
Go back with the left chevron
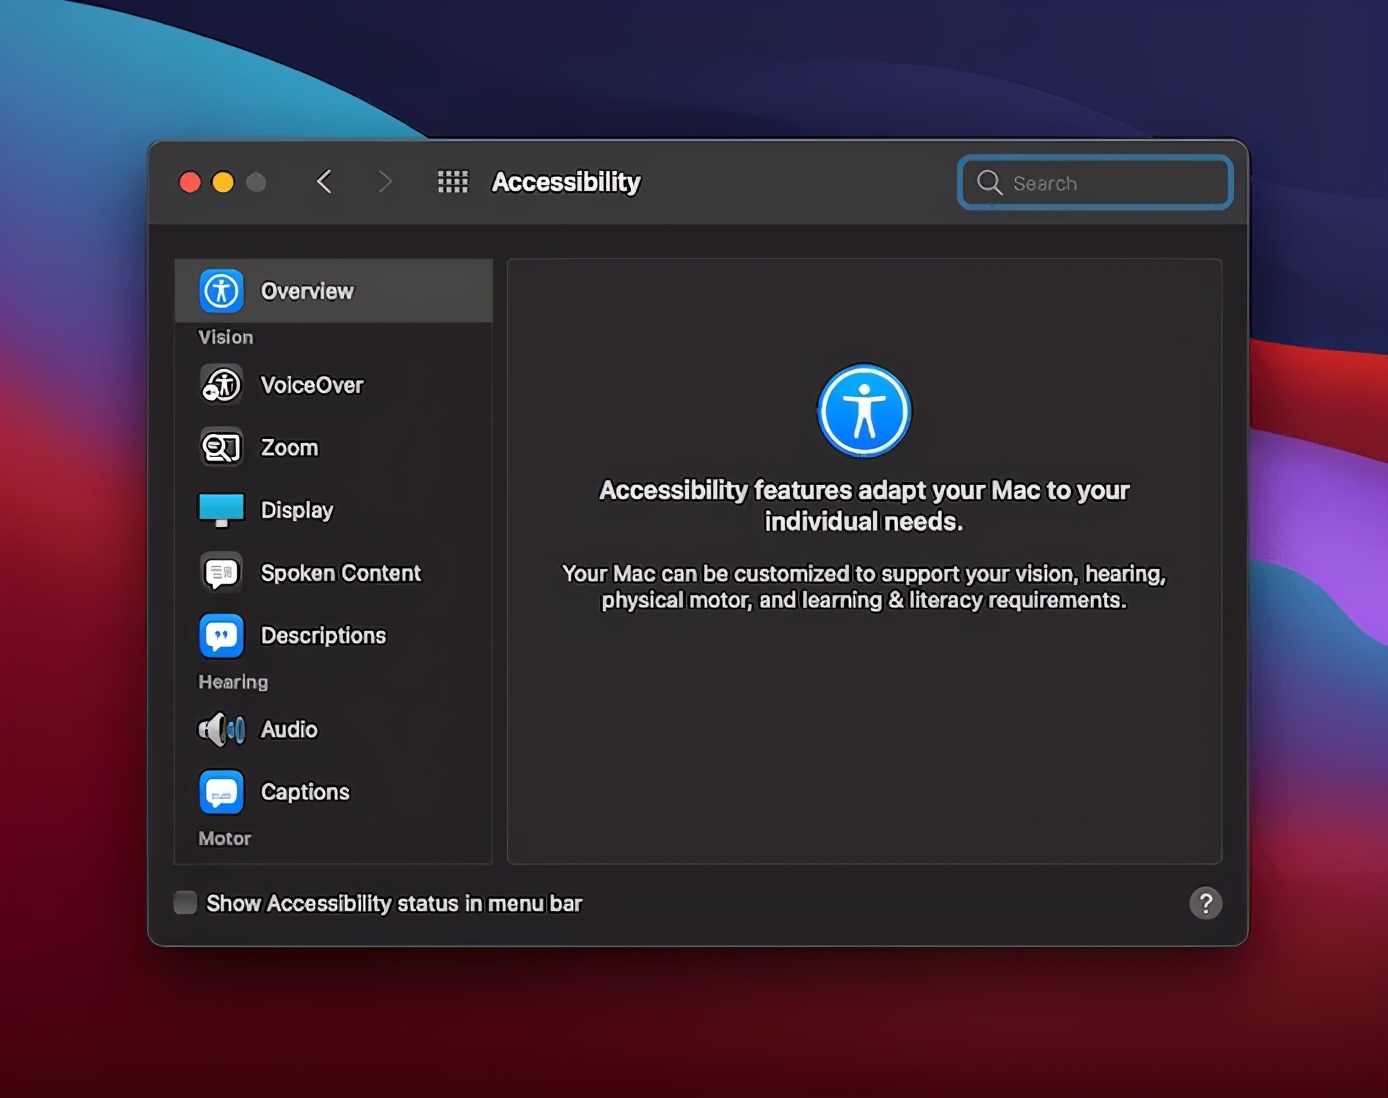pyautogui.click(x=324, y=182)
